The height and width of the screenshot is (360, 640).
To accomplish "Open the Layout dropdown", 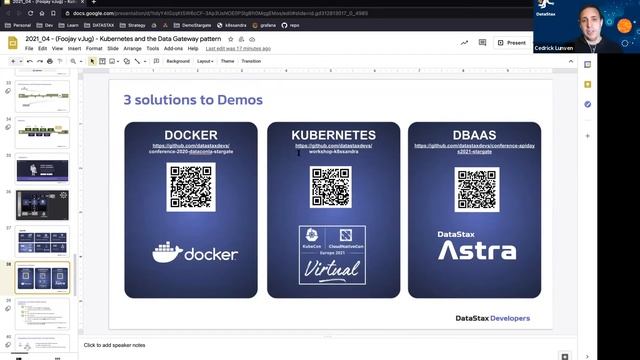I will coord(205,61).
